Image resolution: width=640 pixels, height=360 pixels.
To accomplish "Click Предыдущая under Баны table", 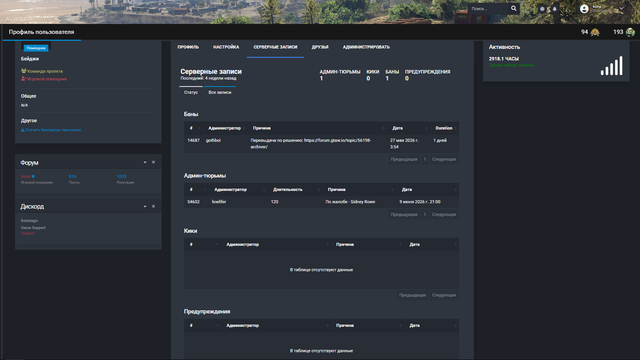I will pos(404,159).
